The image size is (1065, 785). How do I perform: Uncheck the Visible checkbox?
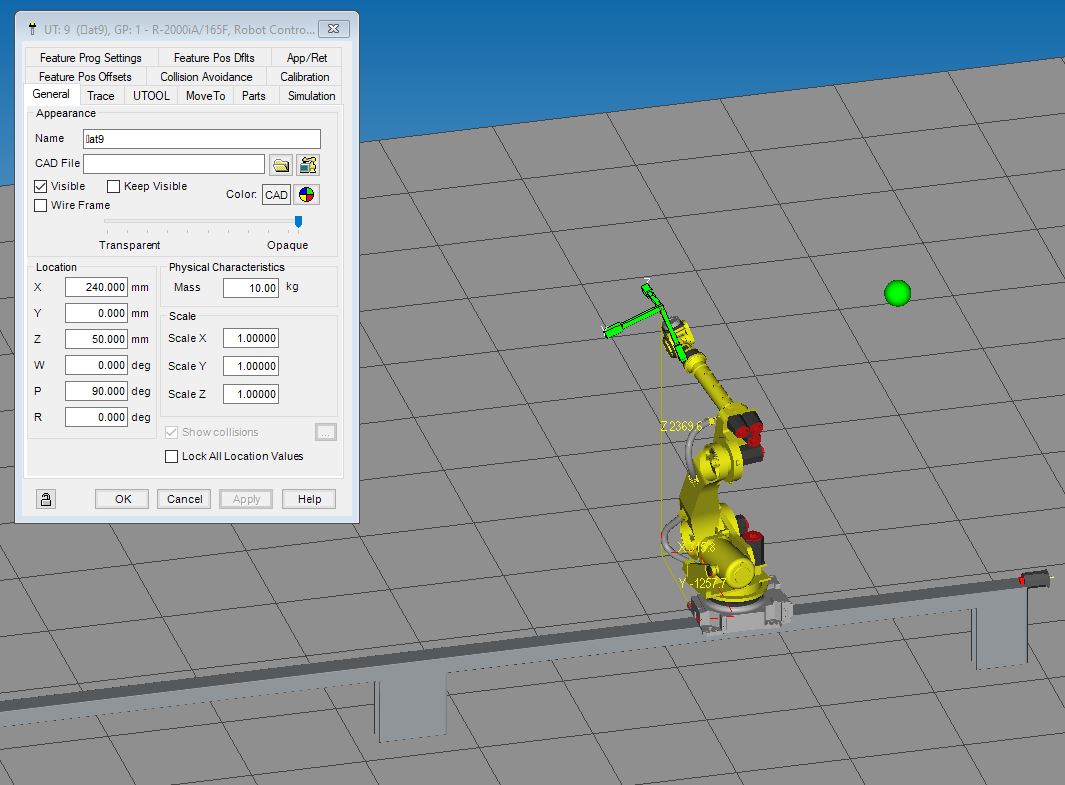pos(41,187)
